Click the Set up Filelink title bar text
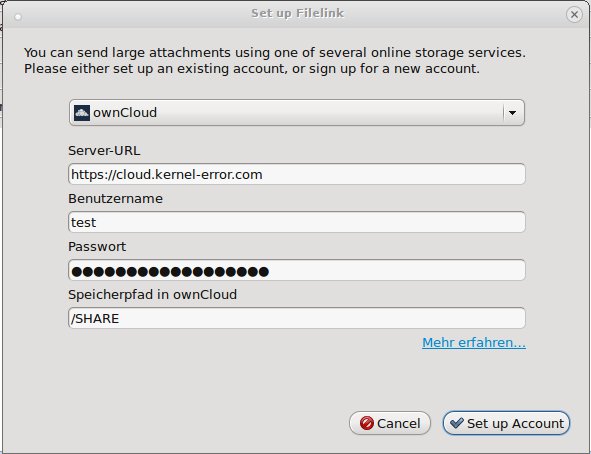 tap(297, 13)
